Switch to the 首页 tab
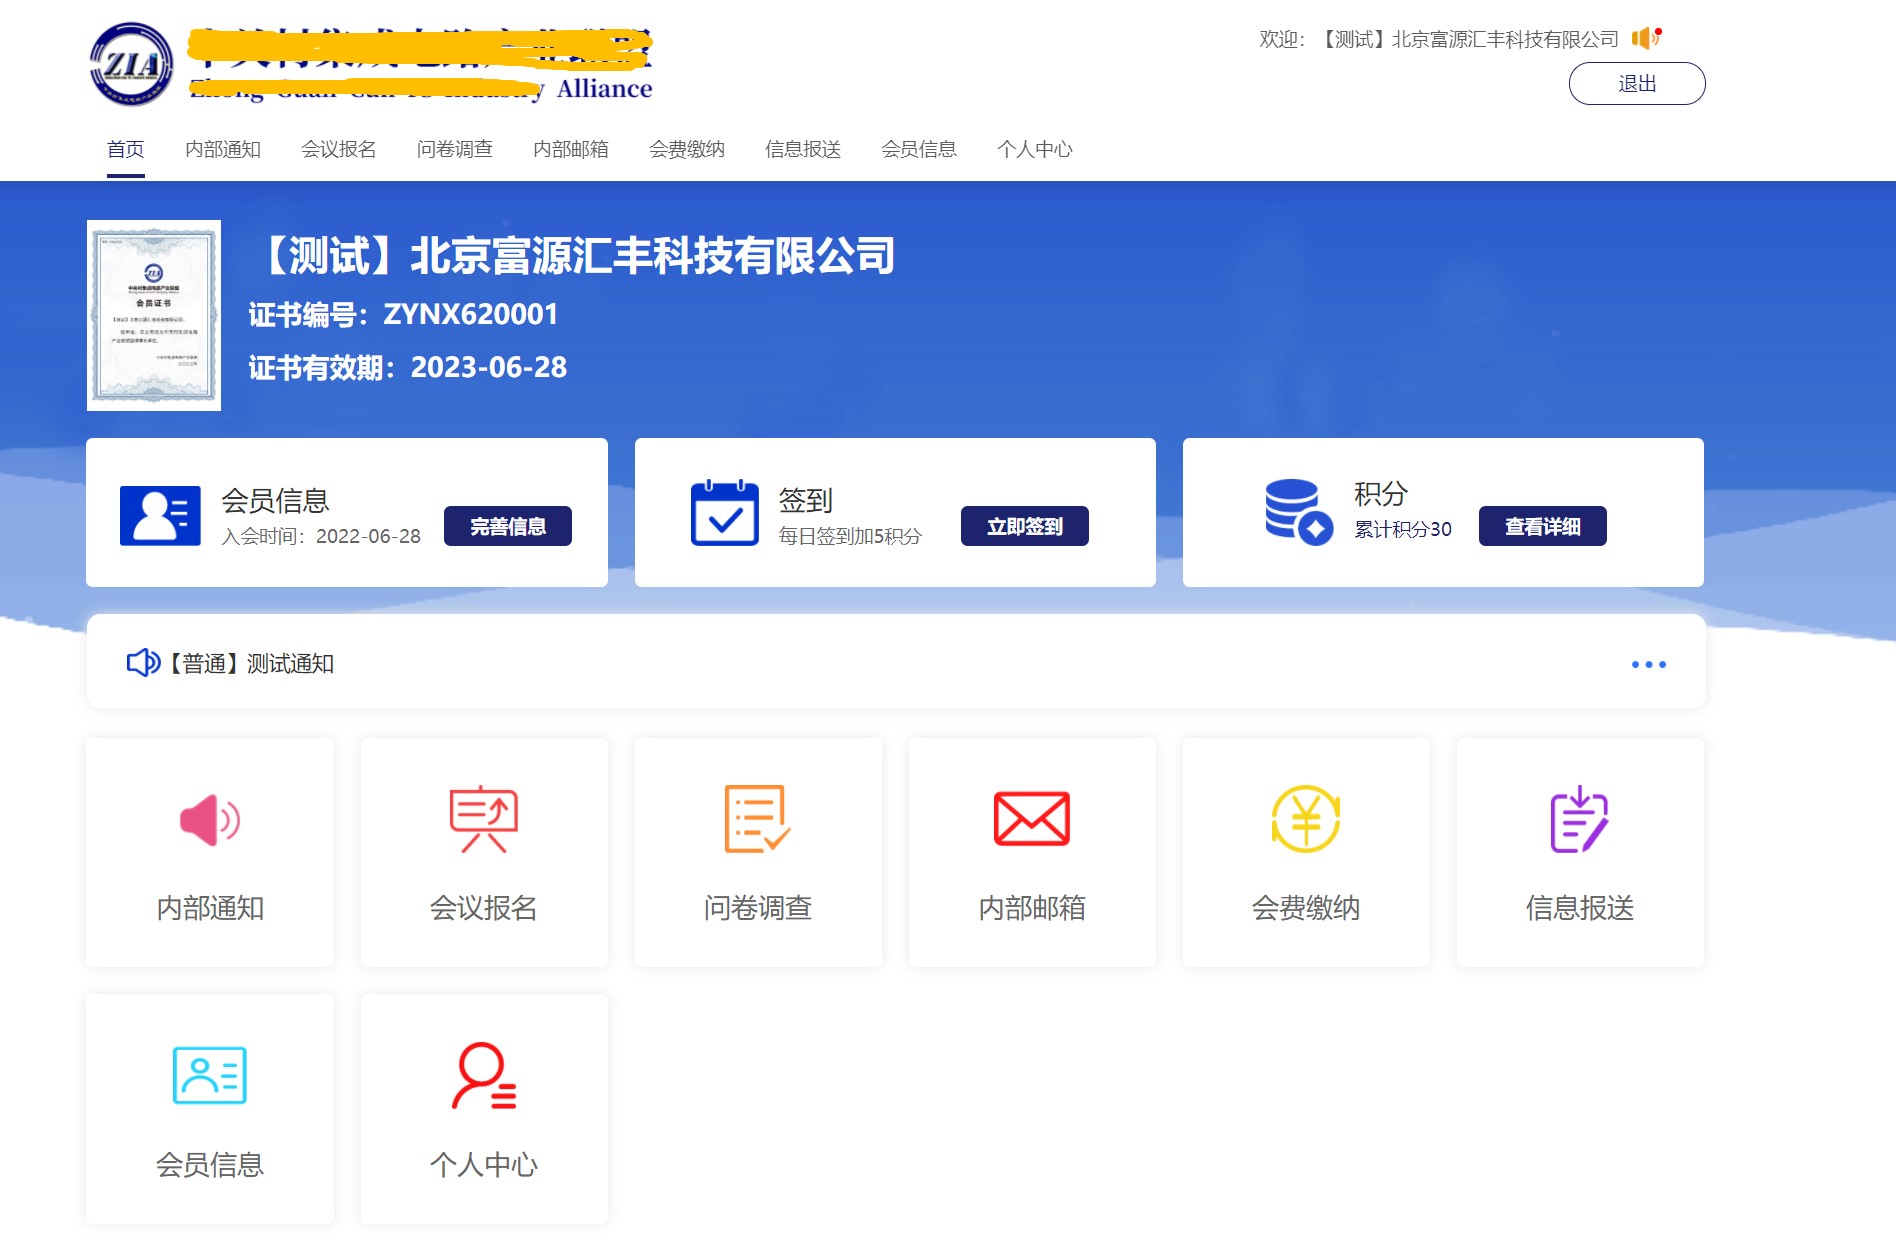 click(124, 148)
